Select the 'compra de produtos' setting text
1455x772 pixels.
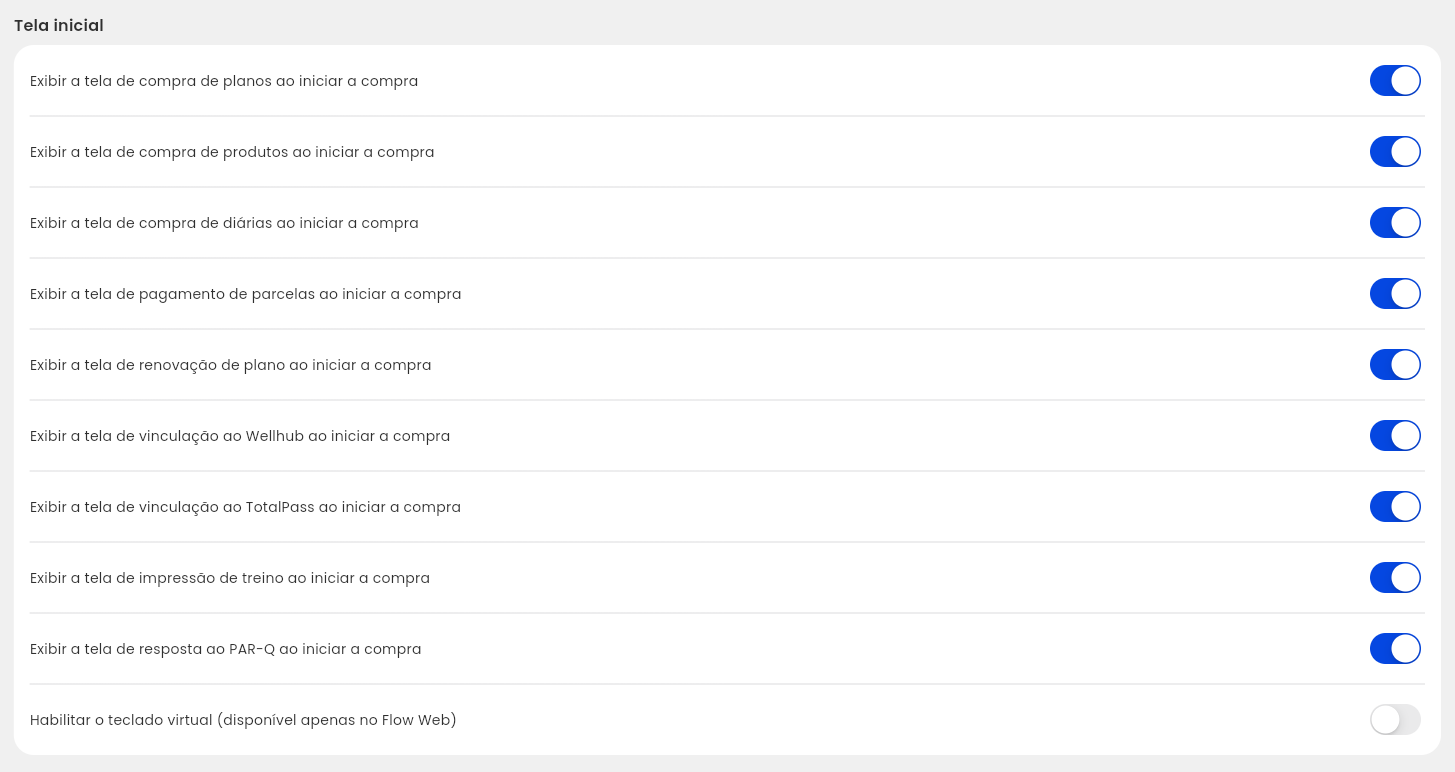point(232,152)
